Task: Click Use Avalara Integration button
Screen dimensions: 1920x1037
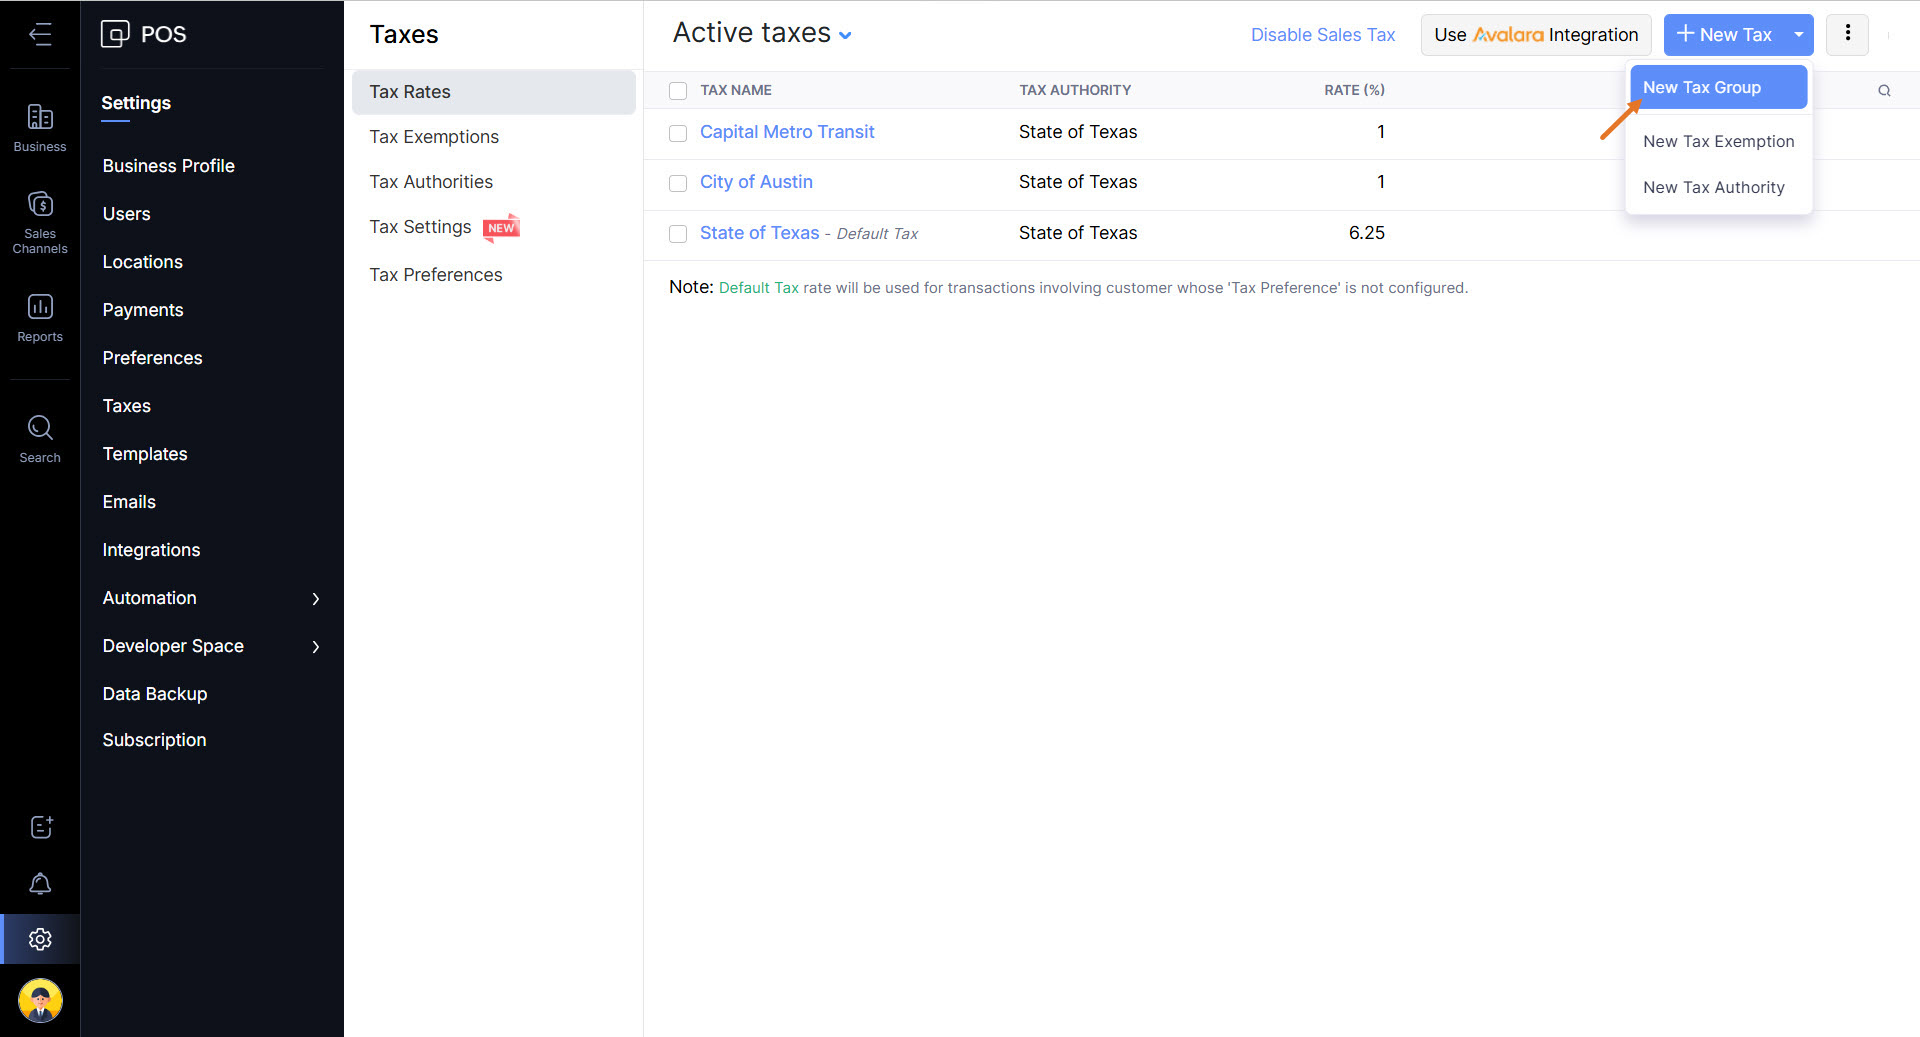Action: [x=1535, y=35]
